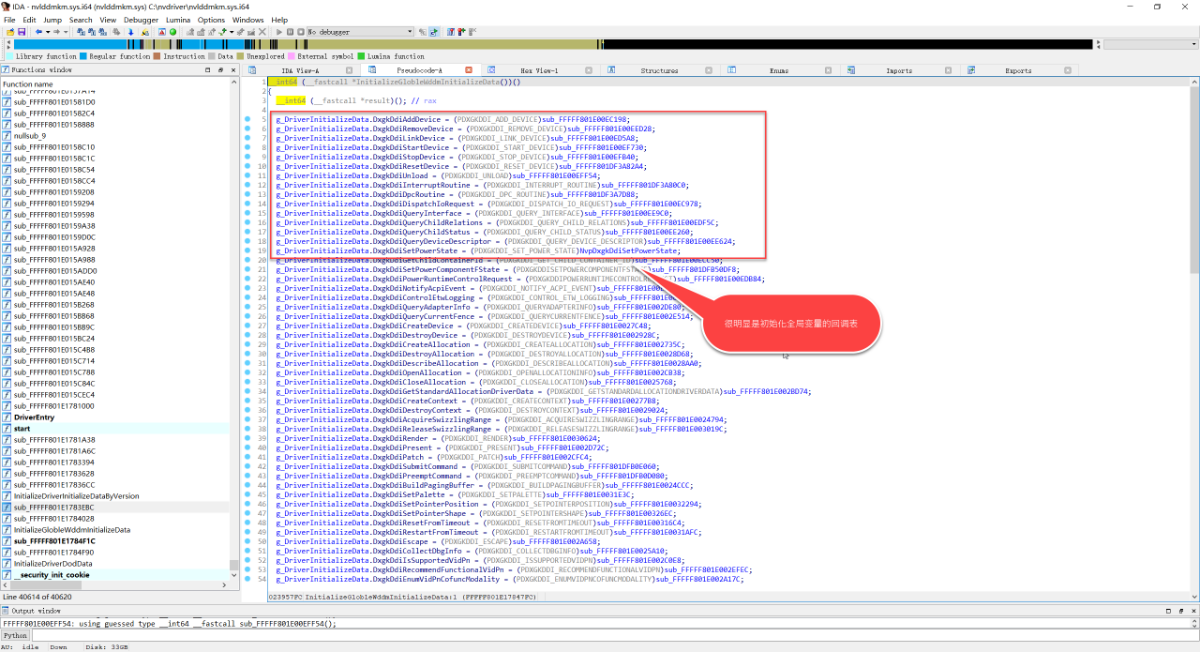Jump forward with the right arrow icon
The width and height of the screenshot is (1200, 652).
tap(56, 32)
